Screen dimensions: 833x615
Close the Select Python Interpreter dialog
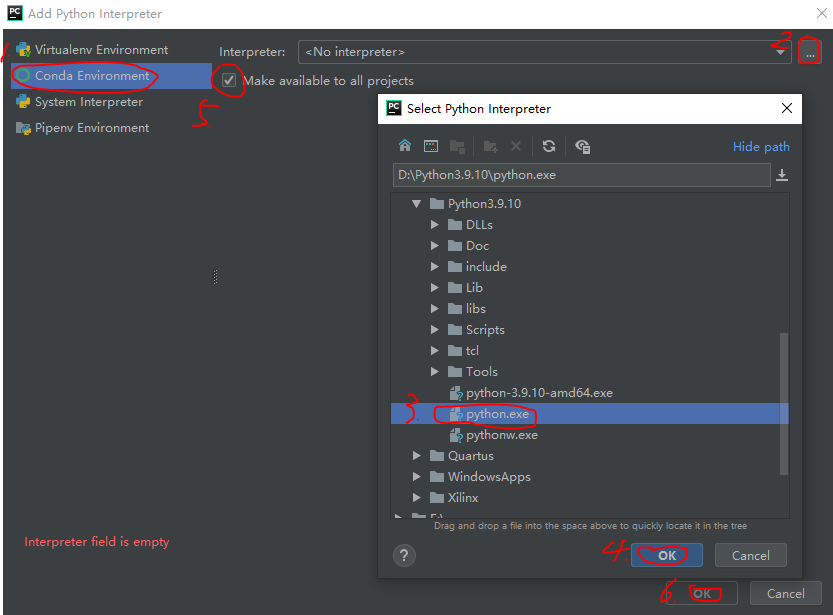(787, 108)
